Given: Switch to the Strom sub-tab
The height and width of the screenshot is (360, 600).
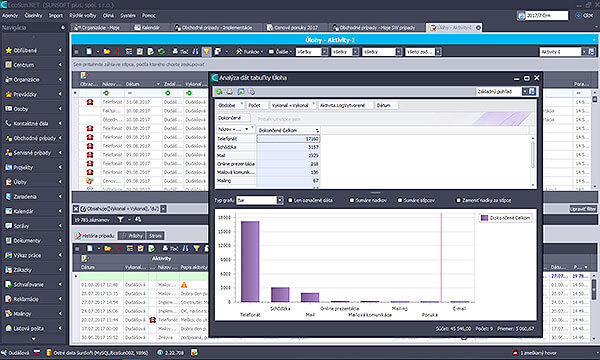Looking at the screenshot, I should [x=155, y=236].
